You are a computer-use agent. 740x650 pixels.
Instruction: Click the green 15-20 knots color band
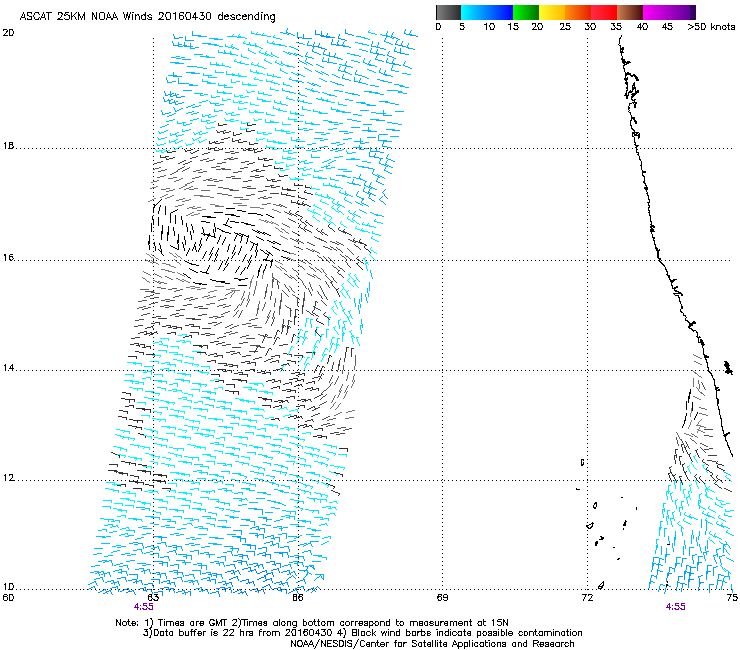(x=525, y=12)
